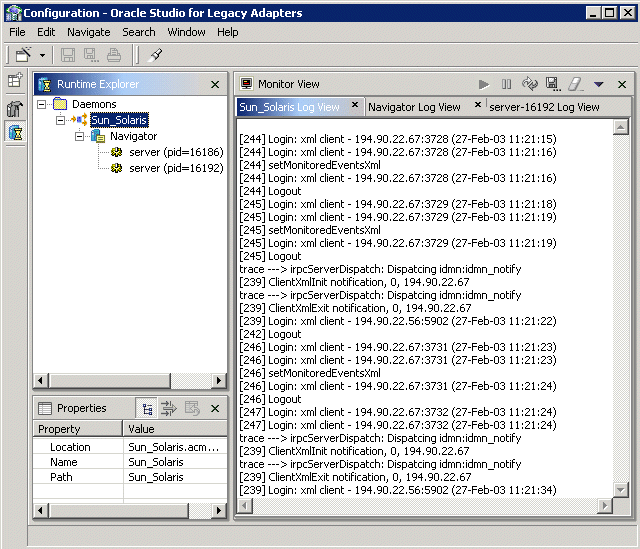This screenshot has height=549, width=640.
Task: Click the Value column header
Action: (175, 429)
